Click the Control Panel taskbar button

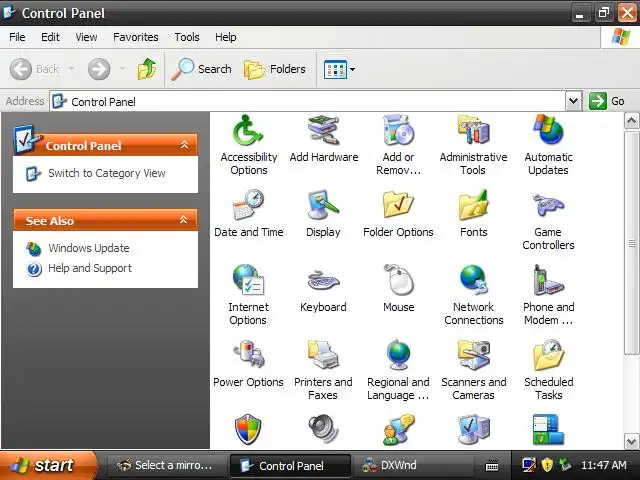(x=291, y=465)
